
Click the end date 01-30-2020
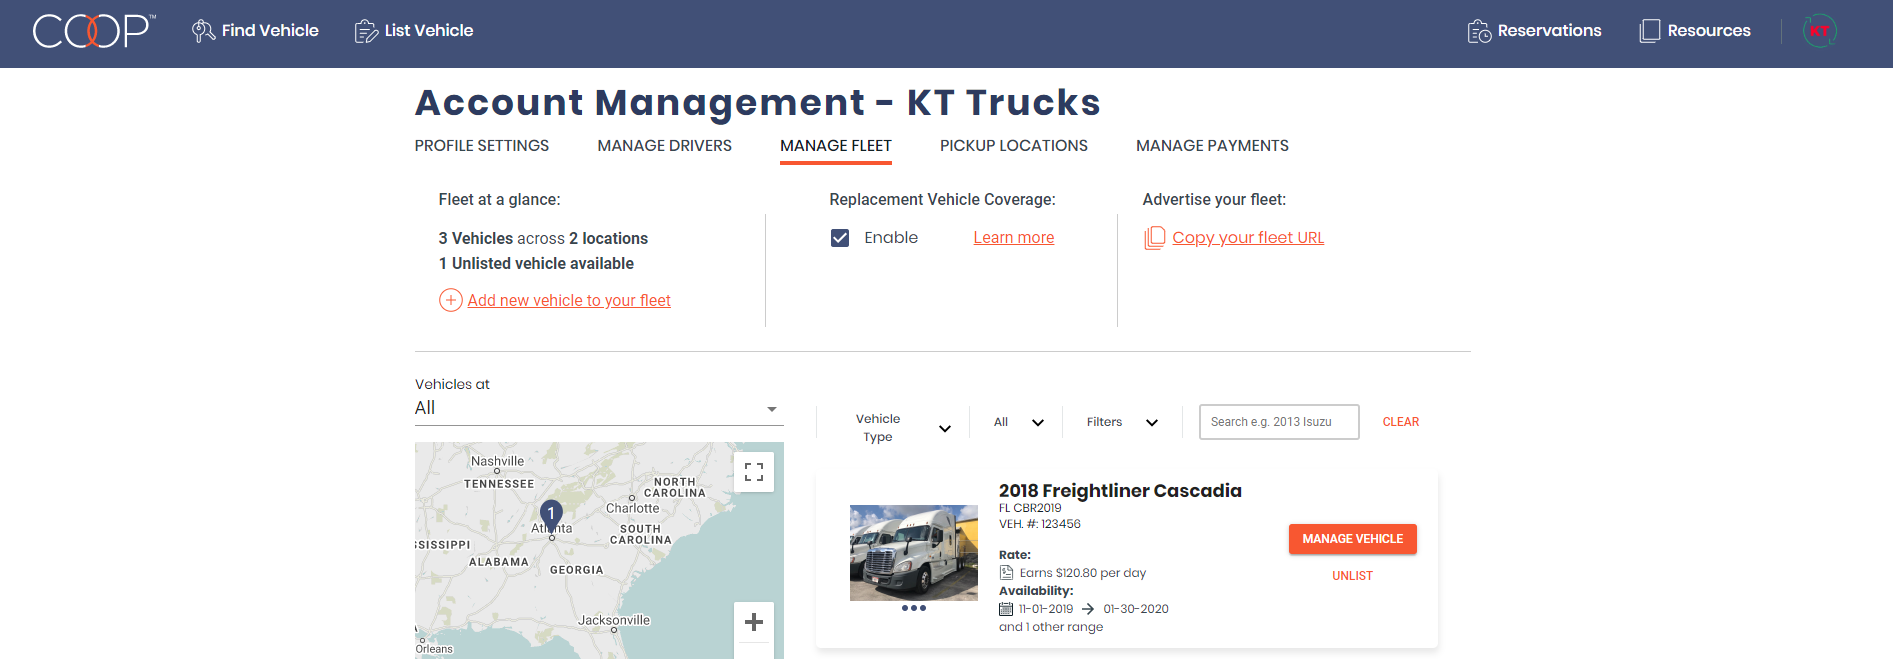[1136, 609]
